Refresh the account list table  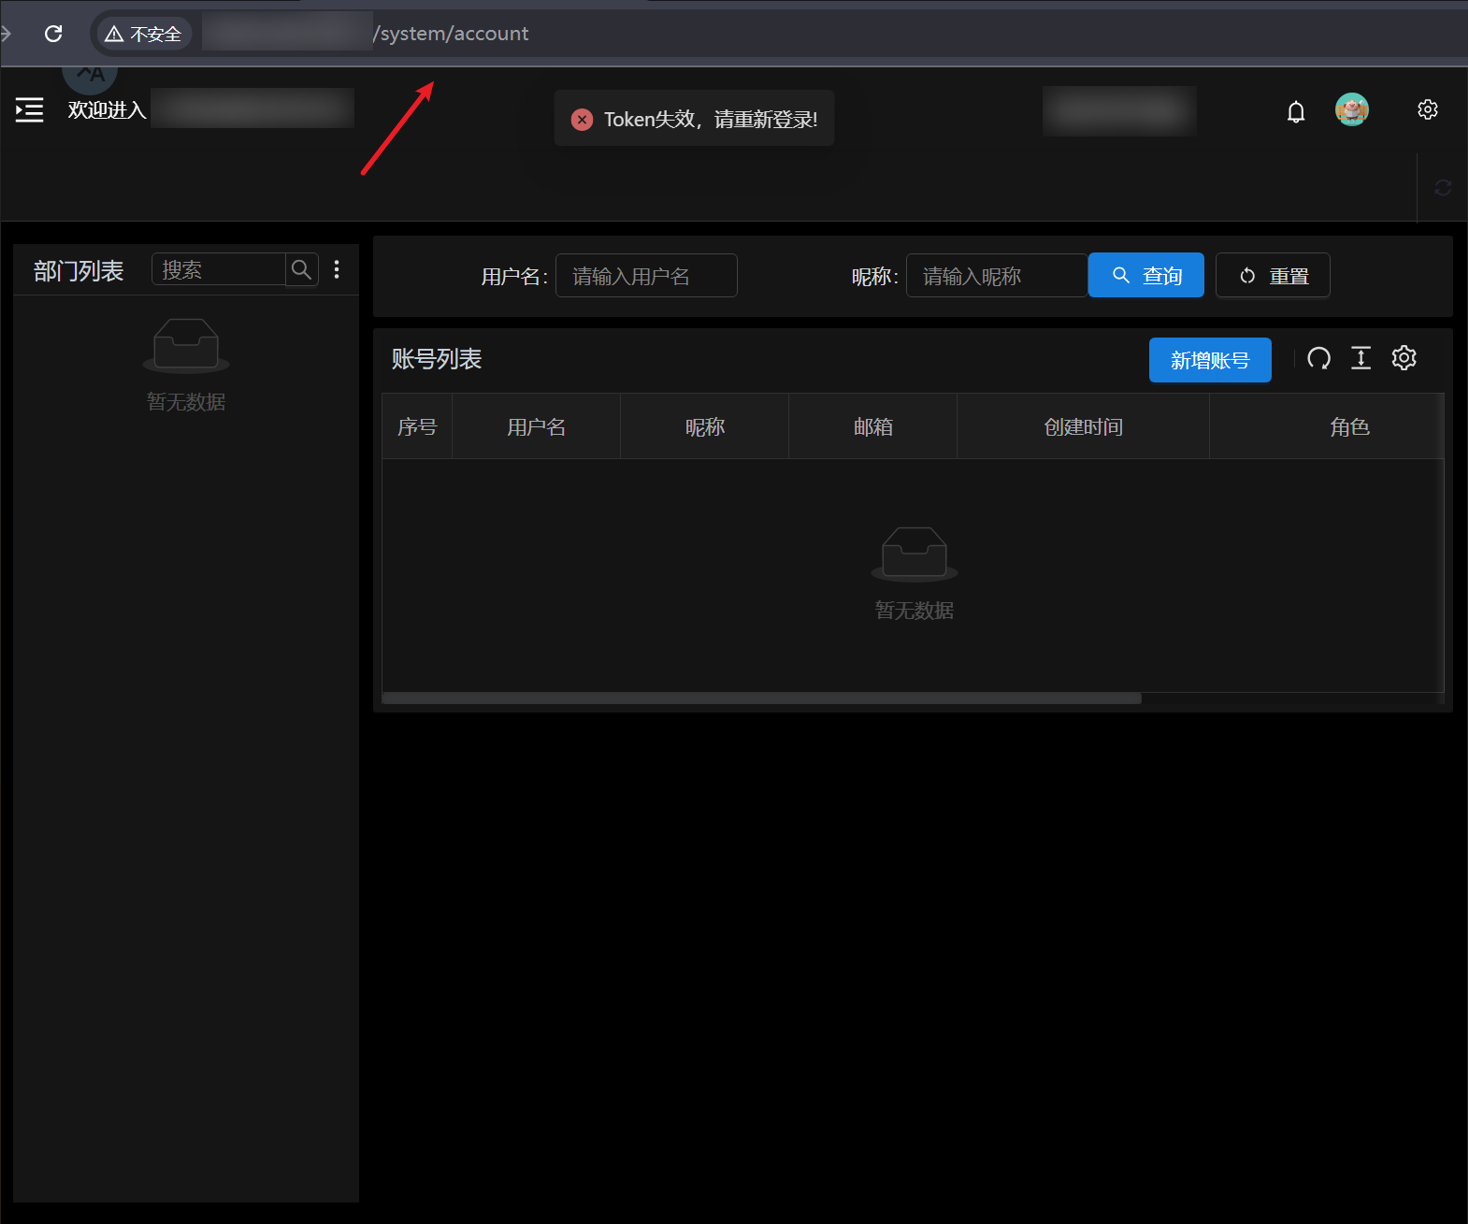1318,359
